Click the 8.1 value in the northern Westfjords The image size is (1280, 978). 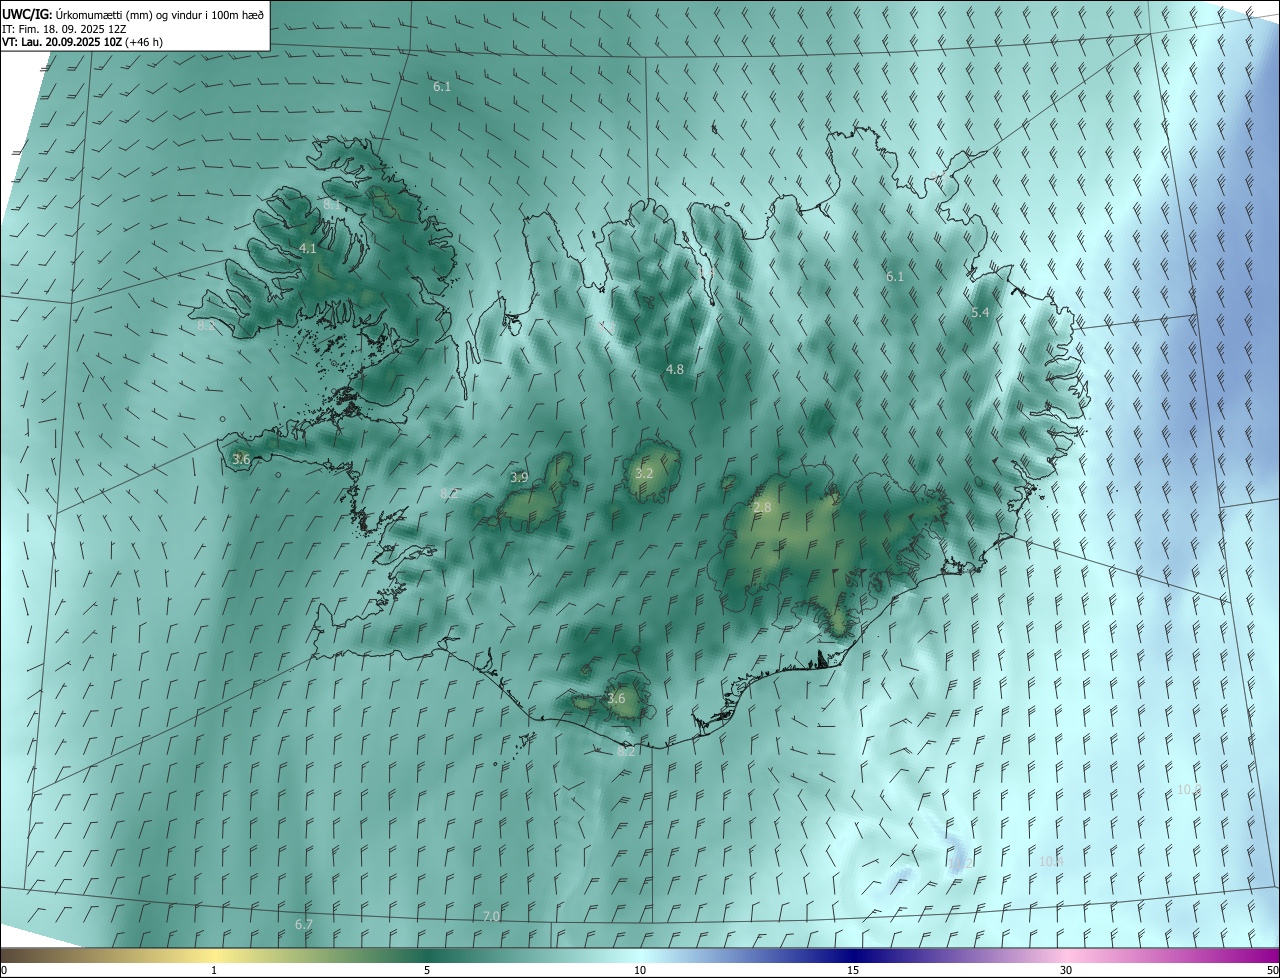(331, 204)
